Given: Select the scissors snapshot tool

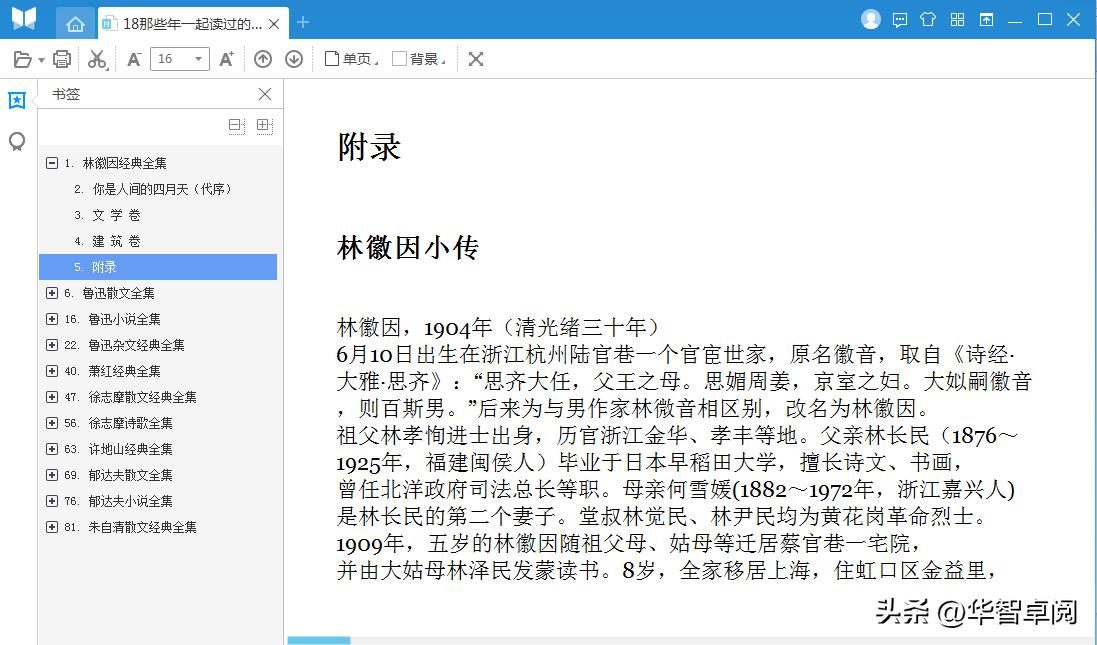Looking at the screenshot, I should (97, 59).
